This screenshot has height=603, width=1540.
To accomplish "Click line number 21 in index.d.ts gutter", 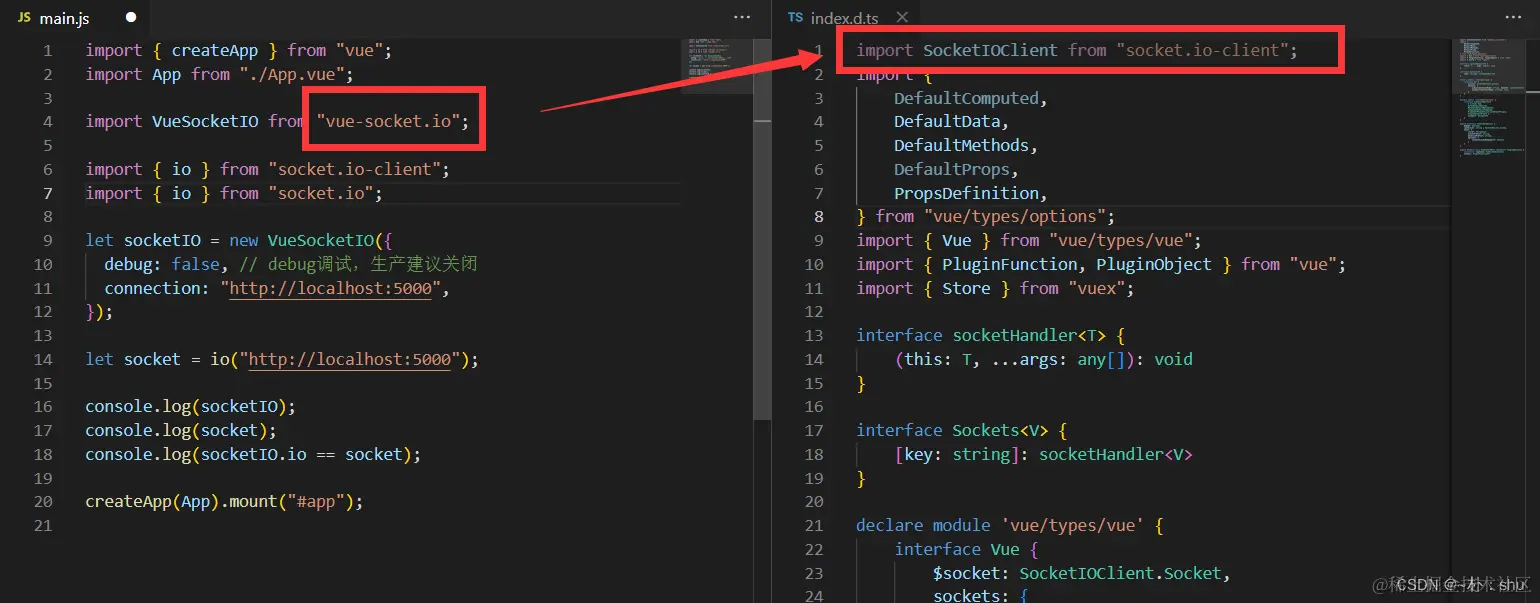I will point(813,525).
